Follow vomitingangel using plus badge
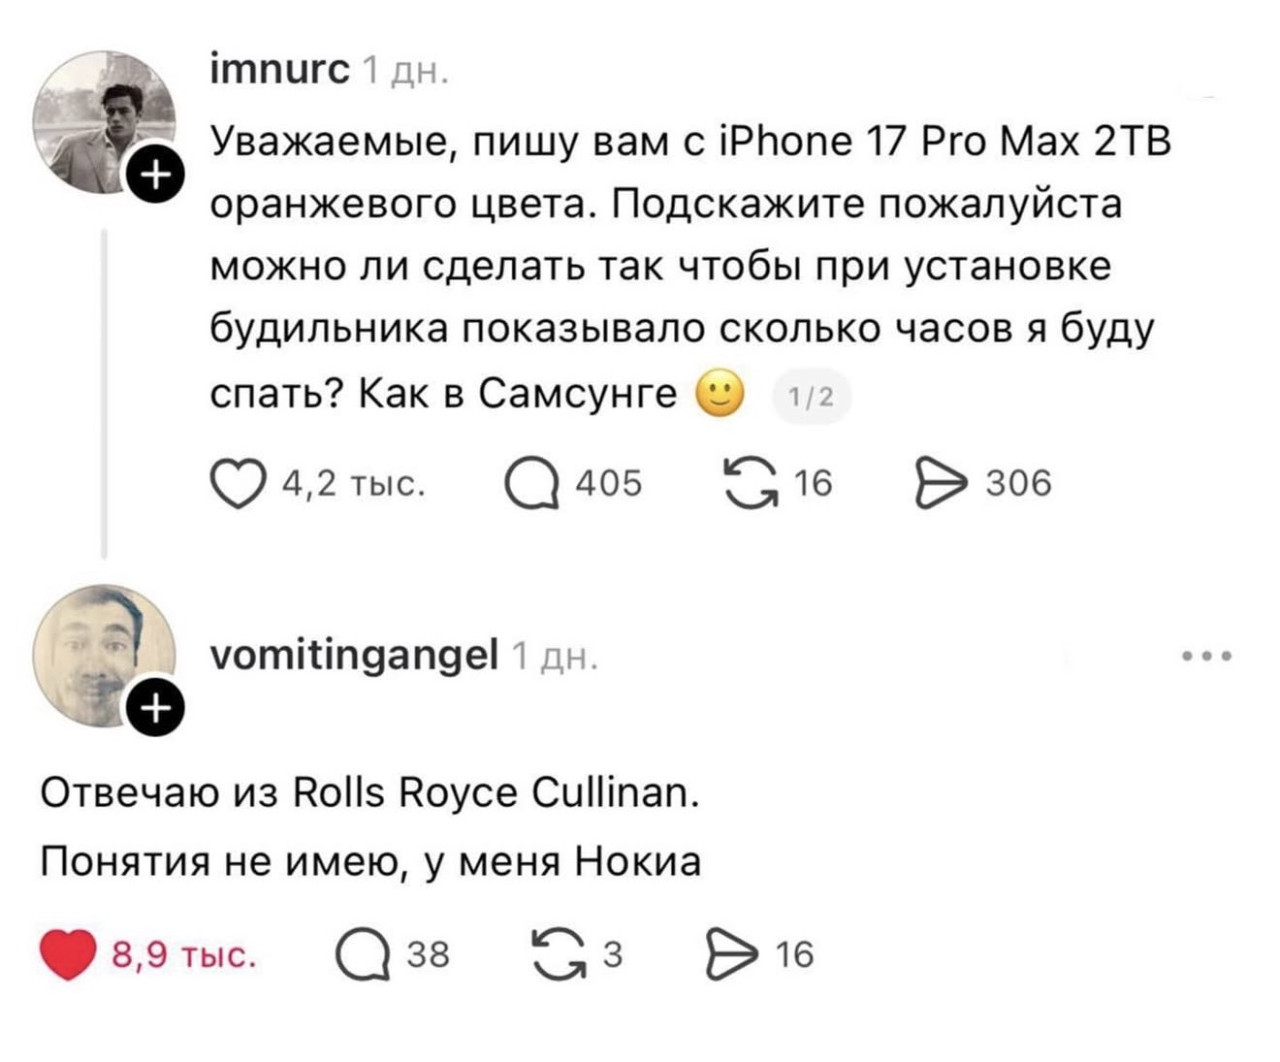 153,708
